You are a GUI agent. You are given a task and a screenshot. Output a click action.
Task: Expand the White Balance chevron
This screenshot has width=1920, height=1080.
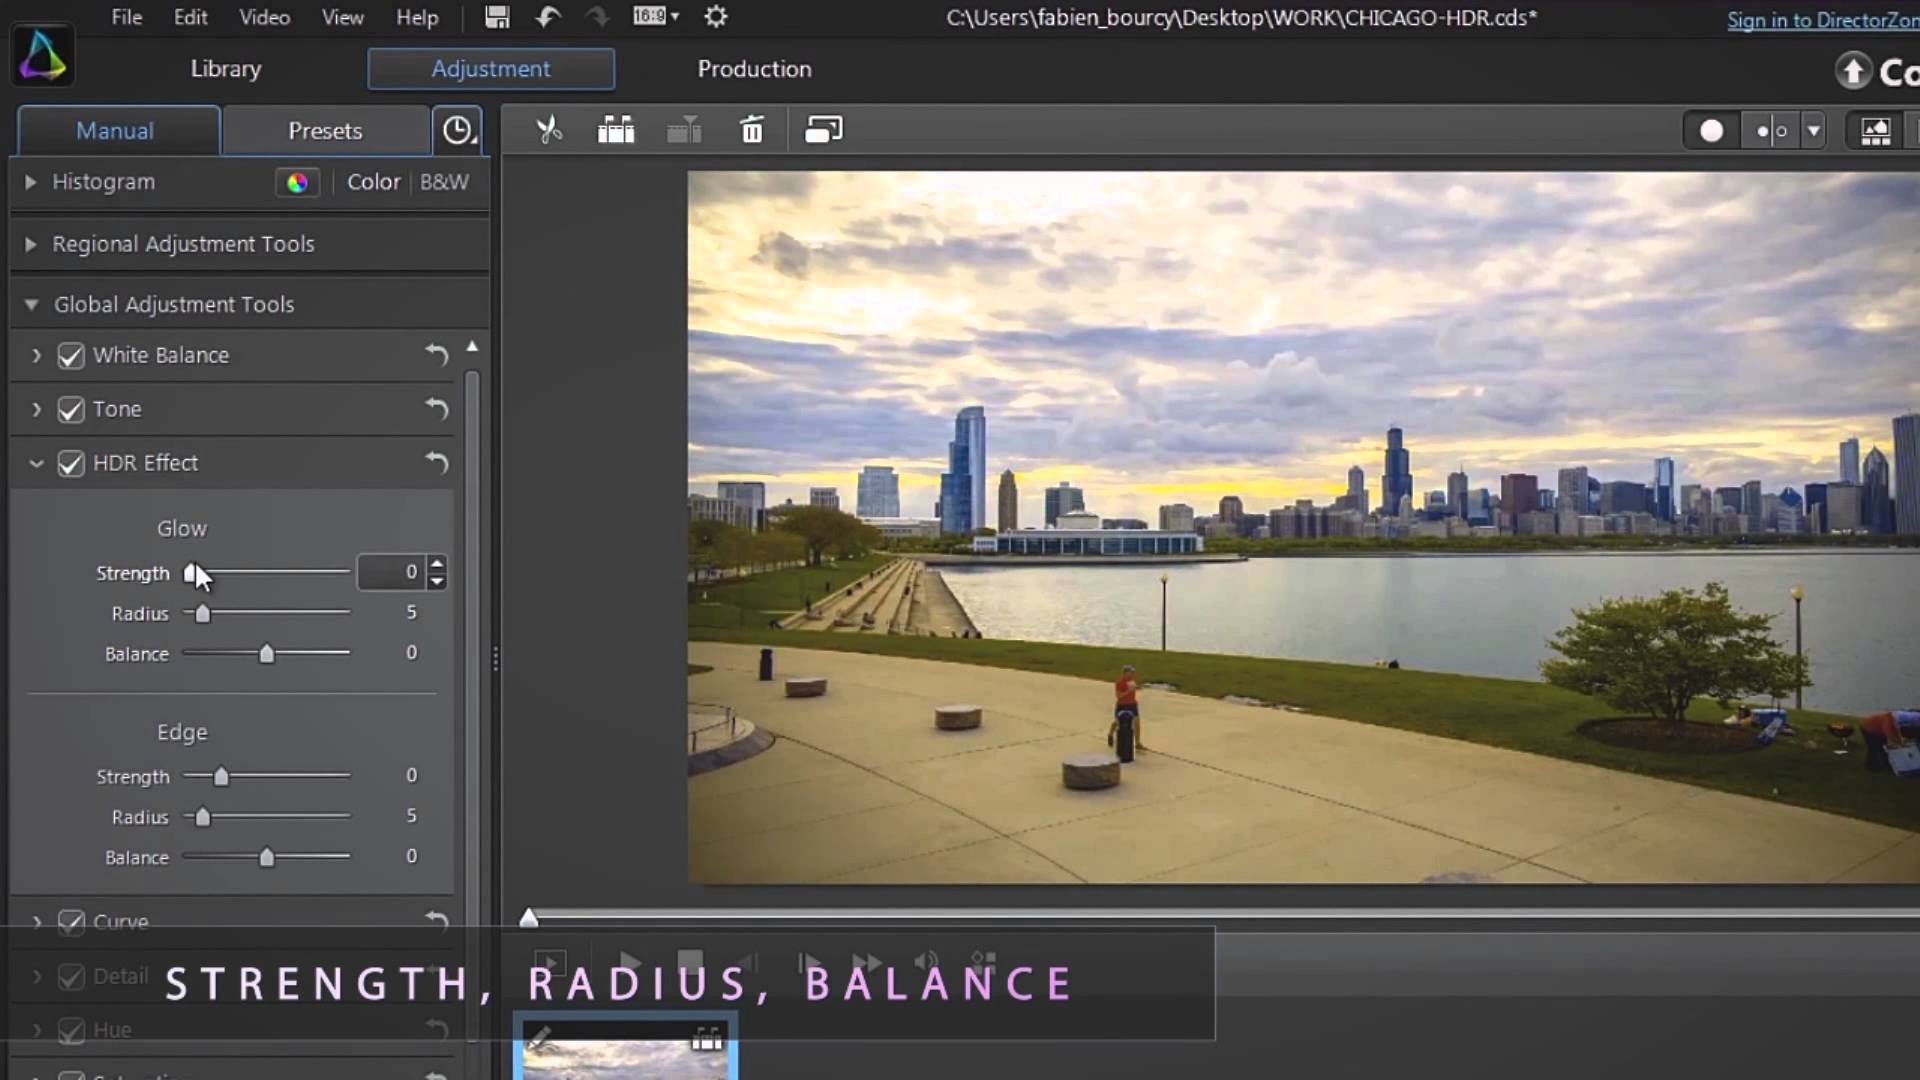pos(36,355)
